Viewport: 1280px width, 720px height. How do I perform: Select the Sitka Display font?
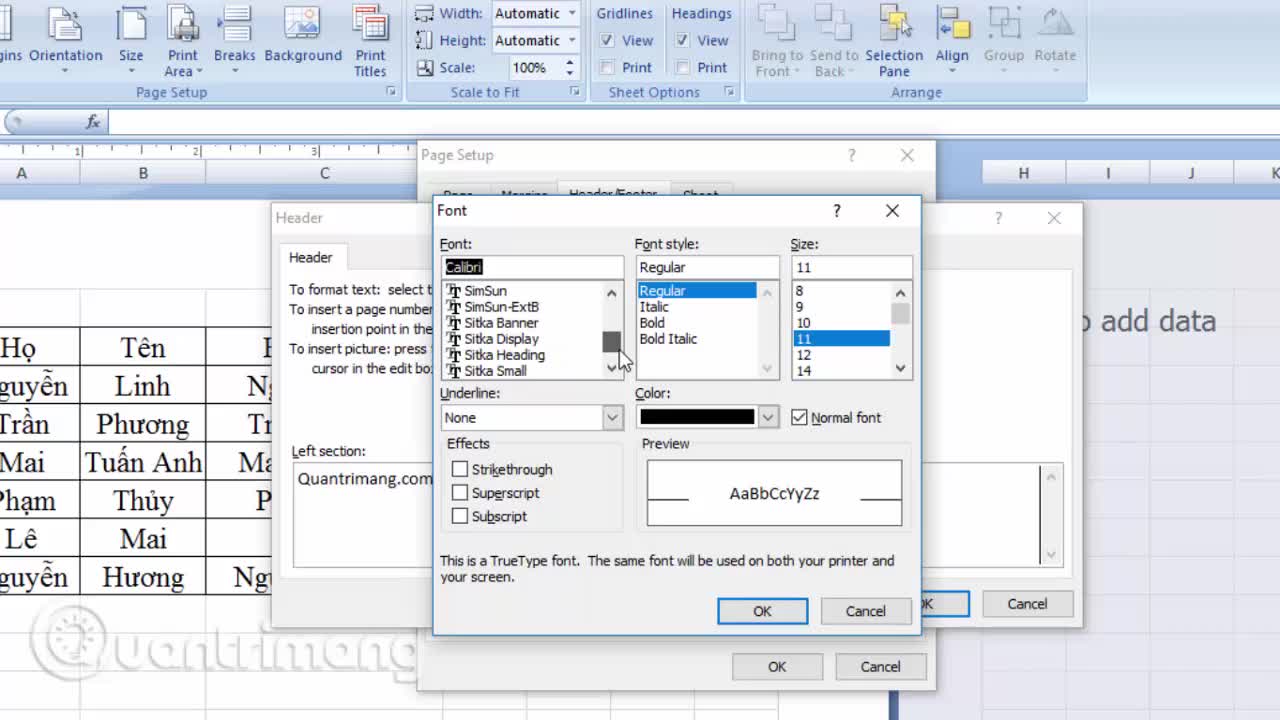[501, 339]
